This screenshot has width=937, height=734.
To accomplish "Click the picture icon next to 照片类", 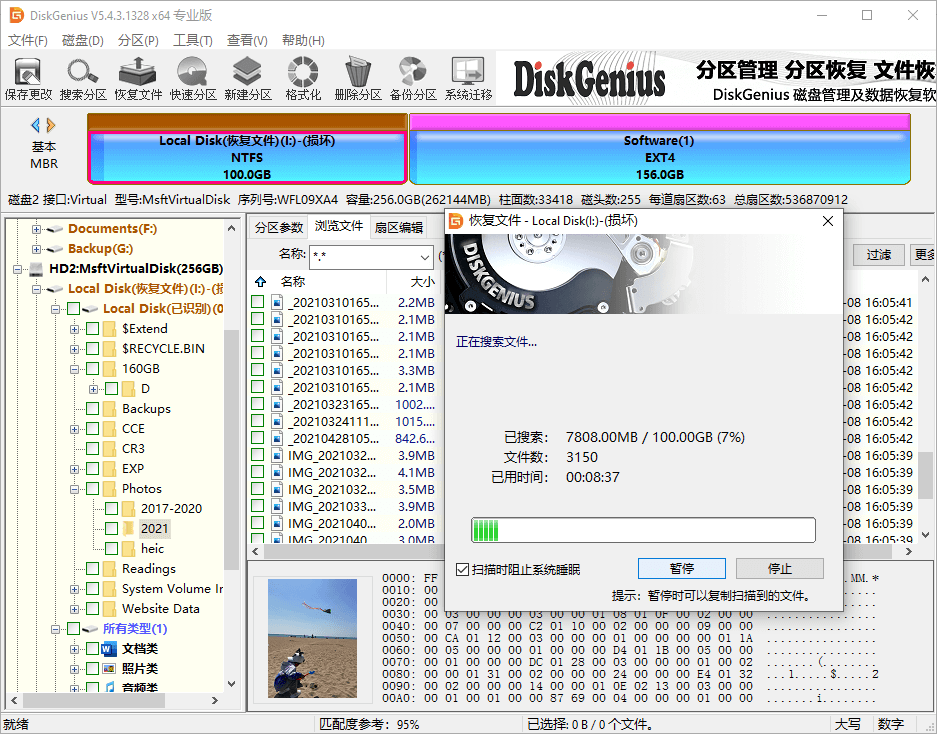I will [x=109, y=668].
